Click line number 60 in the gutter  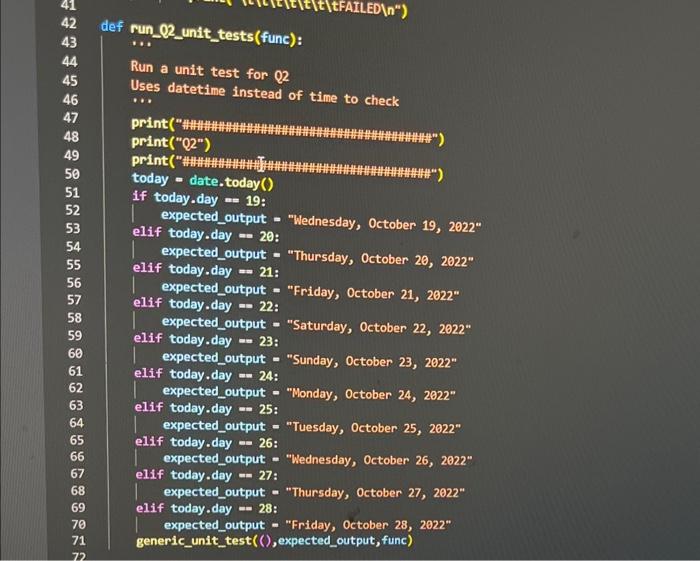(x=75, y=353)
